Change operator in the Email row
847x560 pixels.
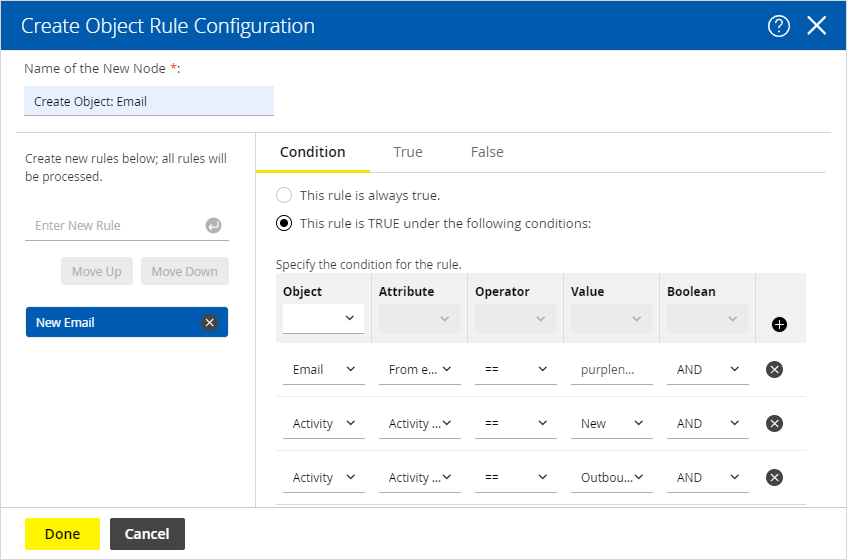[x=516, y=370]
